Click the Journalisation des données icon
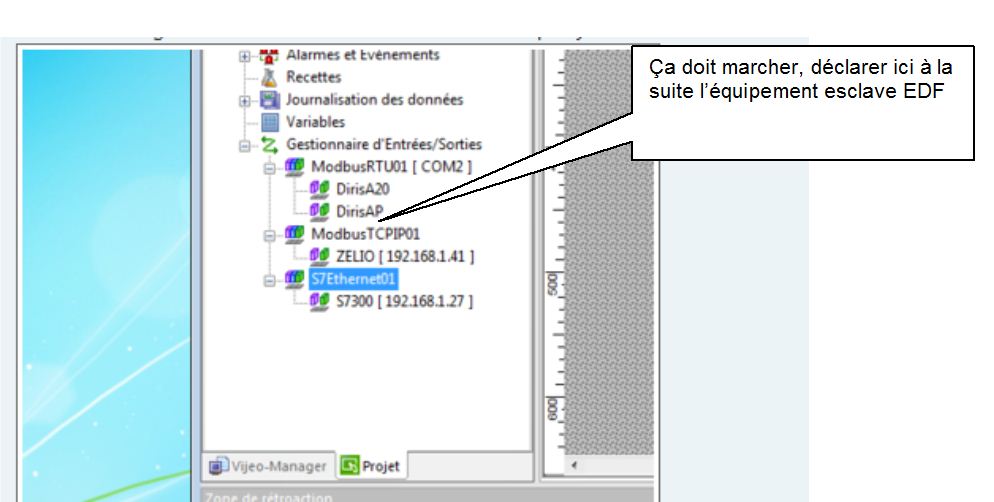The image size is (994, 502). pos(269,100)
